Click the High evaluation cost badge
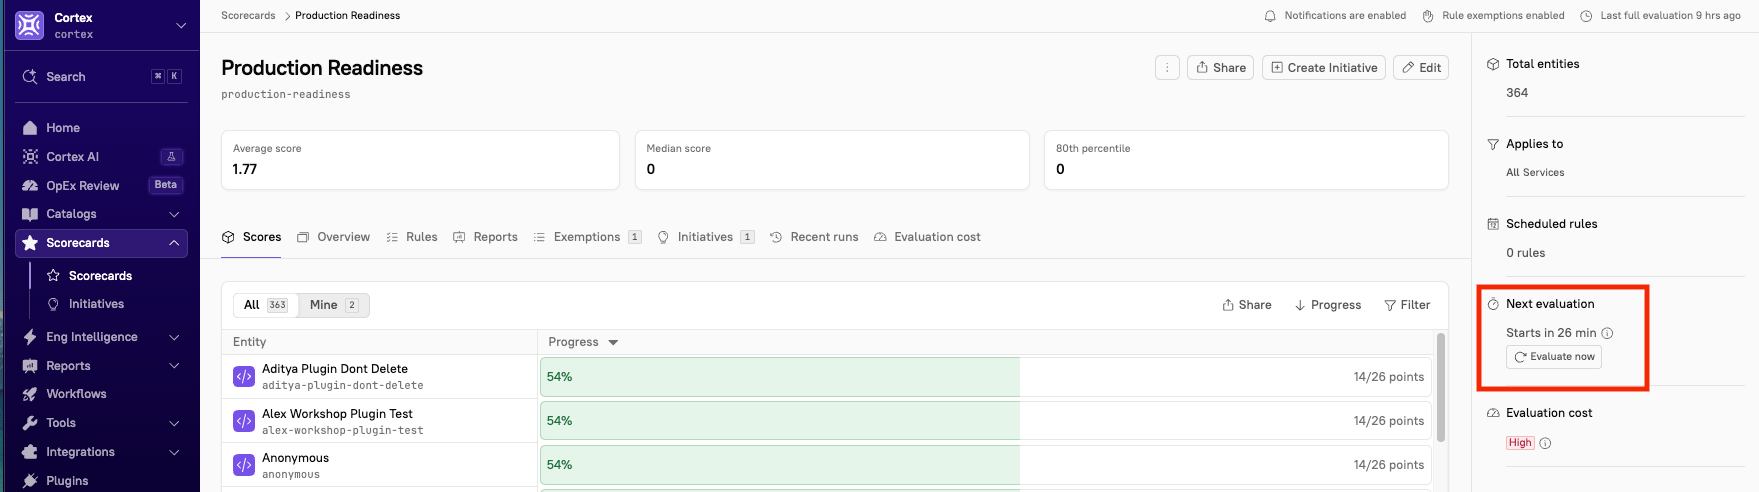 (1520, 443)
